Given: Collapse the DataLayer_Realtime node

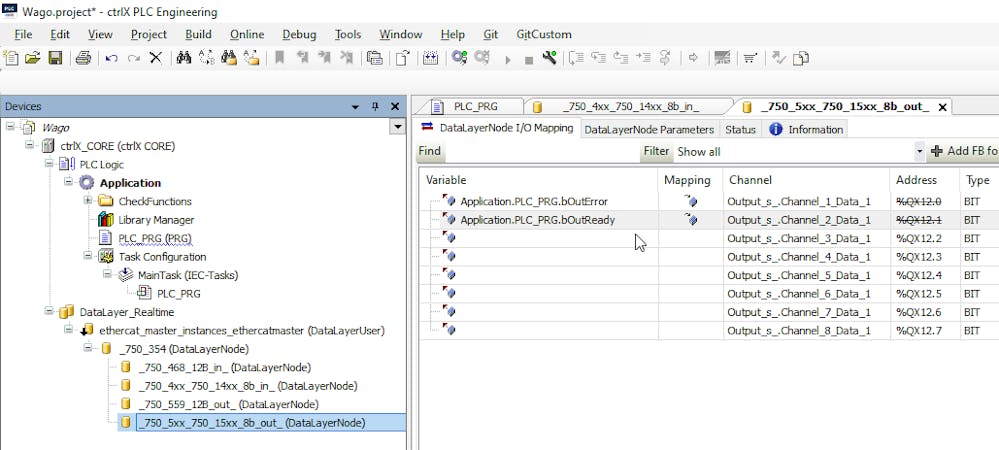Looking at the screenshot, I should pos(49,311).
